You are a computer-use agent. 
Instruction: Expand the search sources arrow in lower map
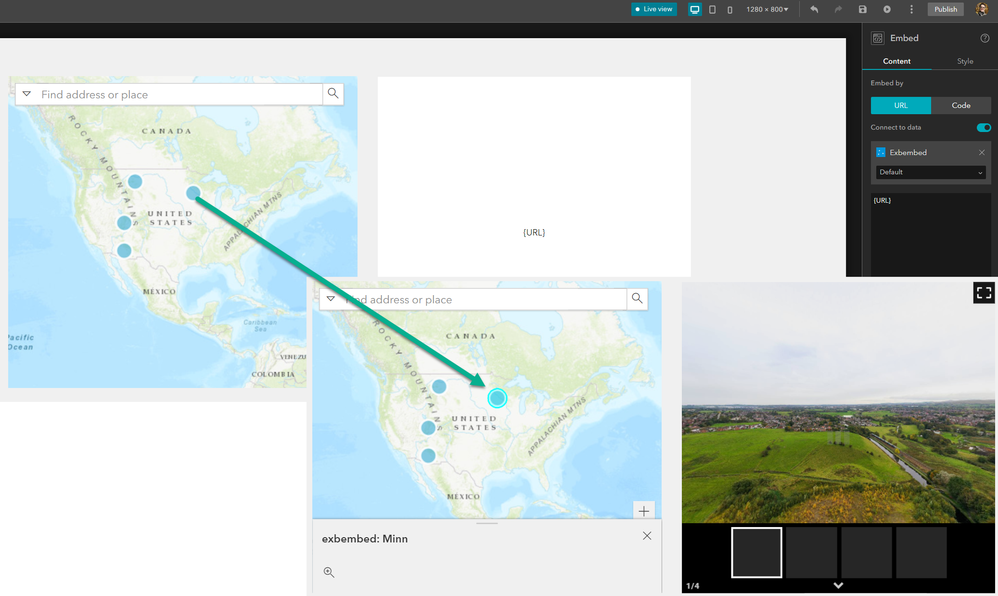331,298
